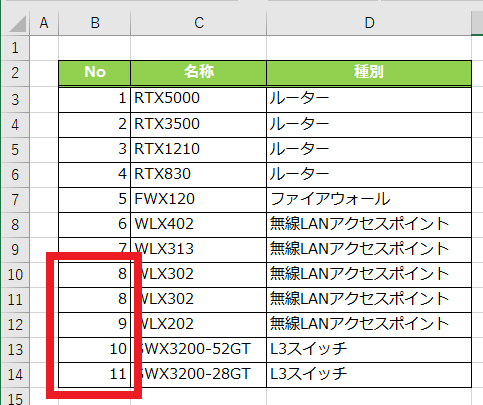Select cell containing RTX3500
The height and width of the screenshot is (405, 483).
199,125
